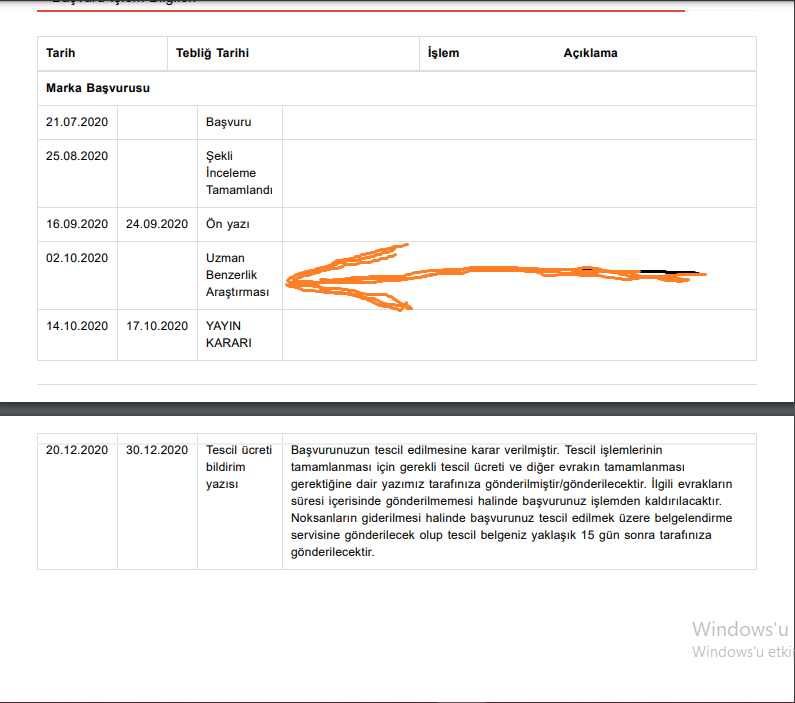Click the date 16.09.2020

coord(77,224)
